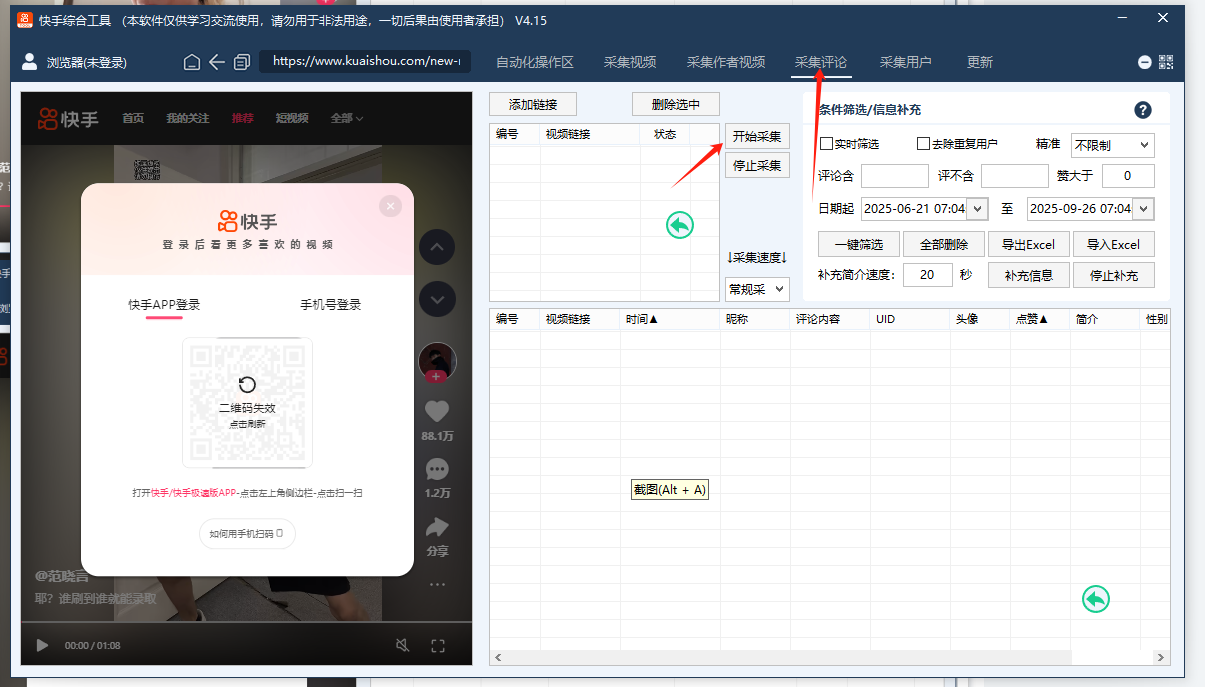Click the user avatar icon next to 浏览器(未登录)
The height and width of the screenshot is (687, 1205).
pyautogui.click(x=29, y=62)
